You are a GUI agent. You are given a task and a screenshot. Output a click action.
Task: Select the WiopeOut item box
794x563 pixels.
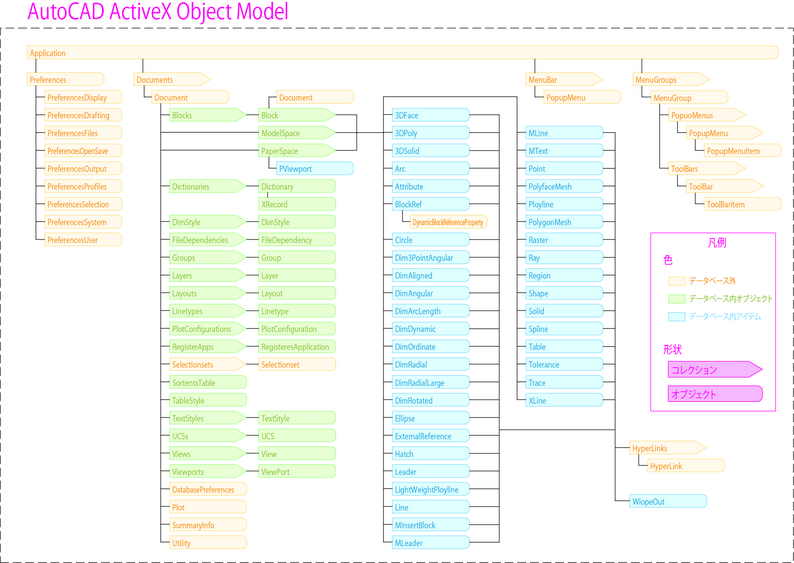click(668, 501)
